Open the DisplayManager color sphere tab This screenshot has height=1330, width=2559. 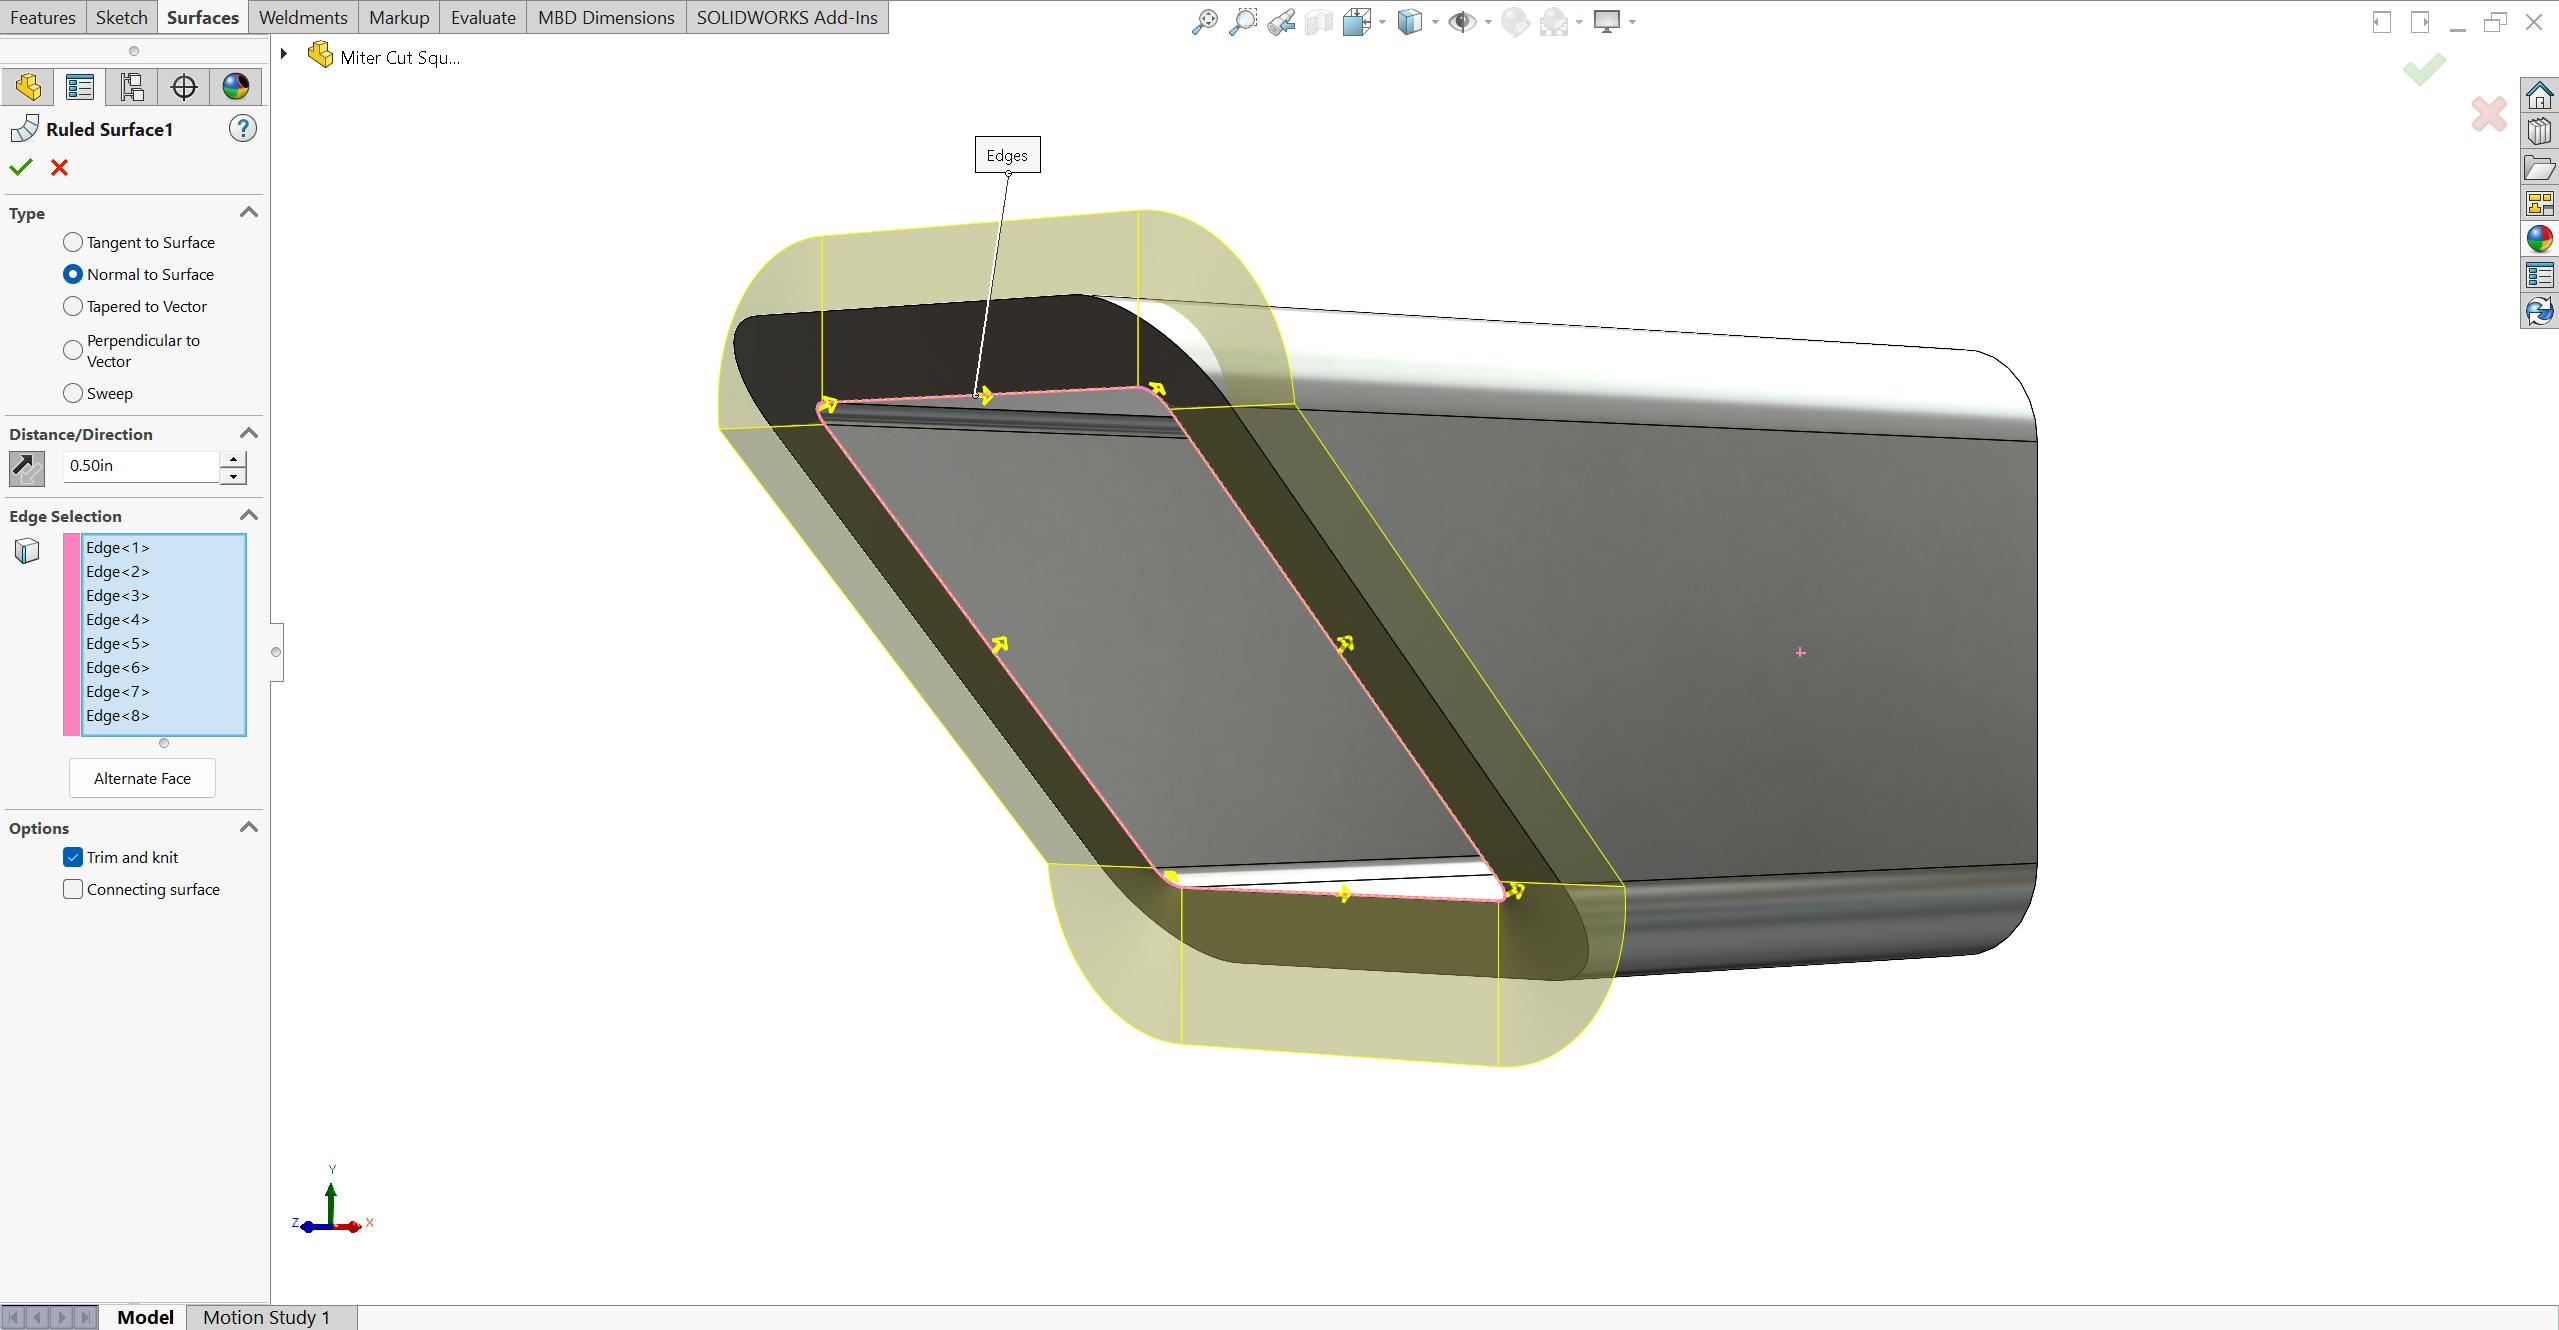tap(236, 86)
